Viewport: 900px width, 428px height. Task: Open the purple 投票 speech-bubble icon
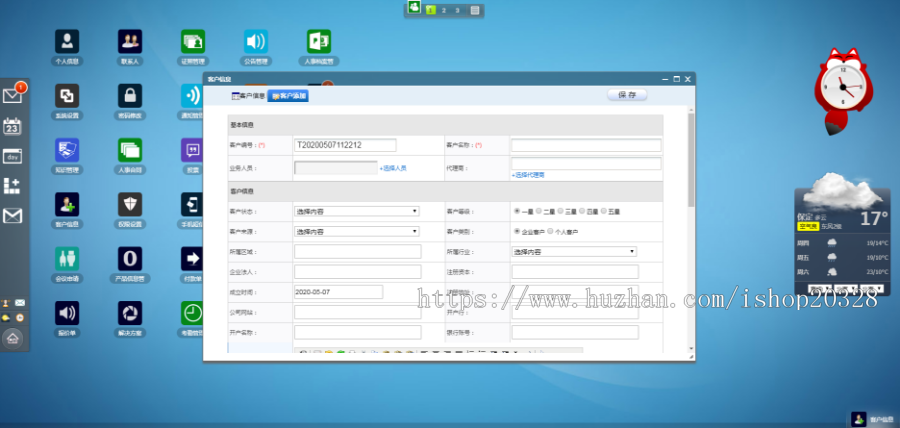(x=192, y=150)
